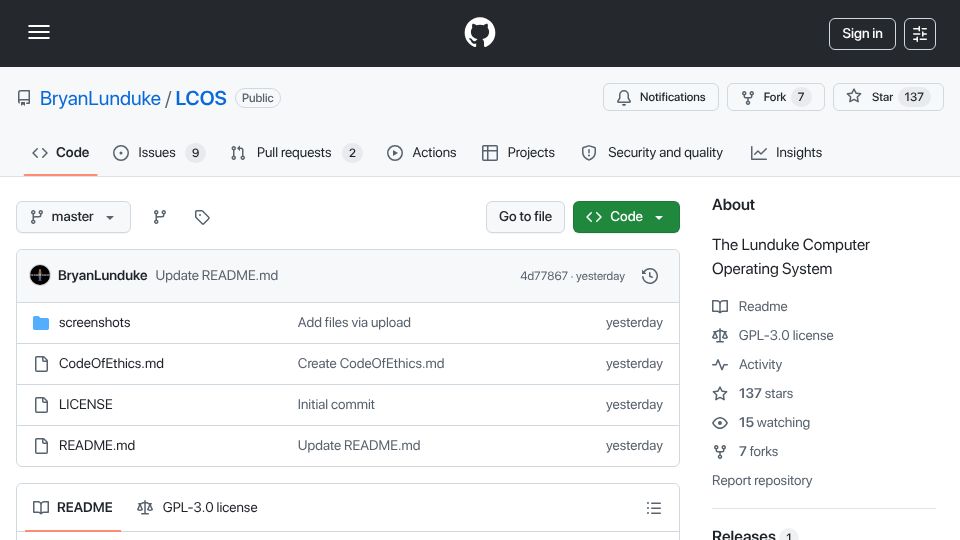Open the CodeOfEthics.md file
Screen dimensions: 960x540
click(x=111, y=364)
